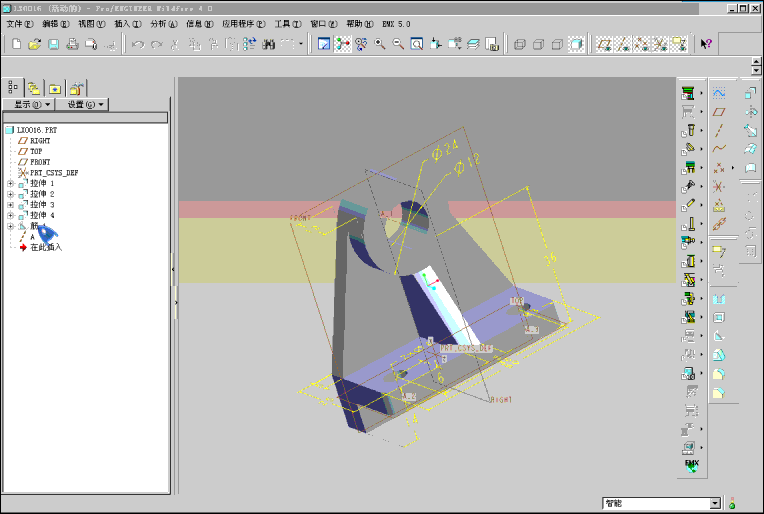Toggle datum axes display on/off
Screen dimensions: 764x514
click(623, 44)
